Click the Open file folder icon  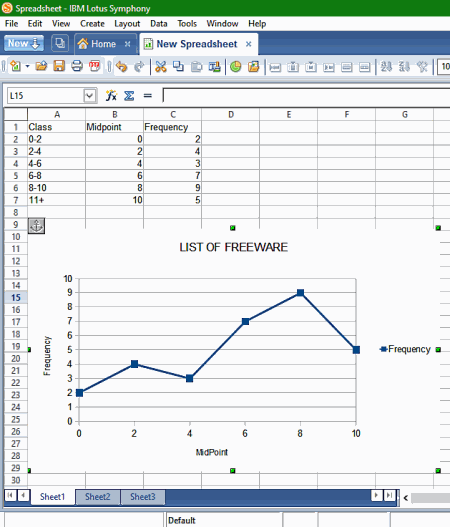tap(41, 66)
